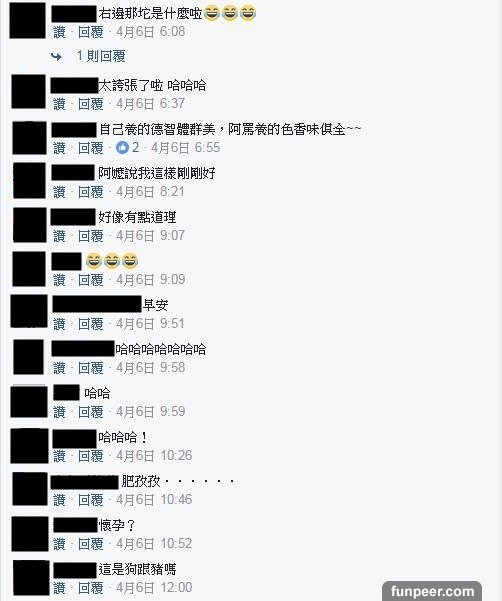Screen dimensions: 502x601
Task: Click the laughing emojis in the first comment
Action: [x=230, y=13]
